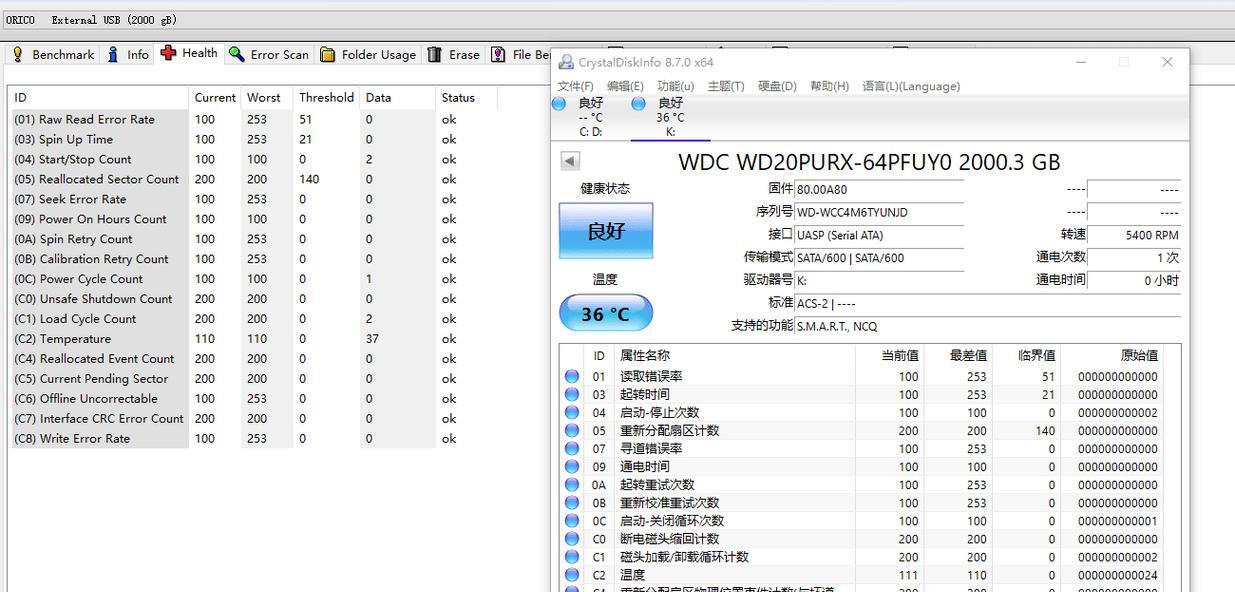Screen dimensions: 1235x592
Task: Select the (0C) Power Cycle Count row
Action: coord(253,279)
